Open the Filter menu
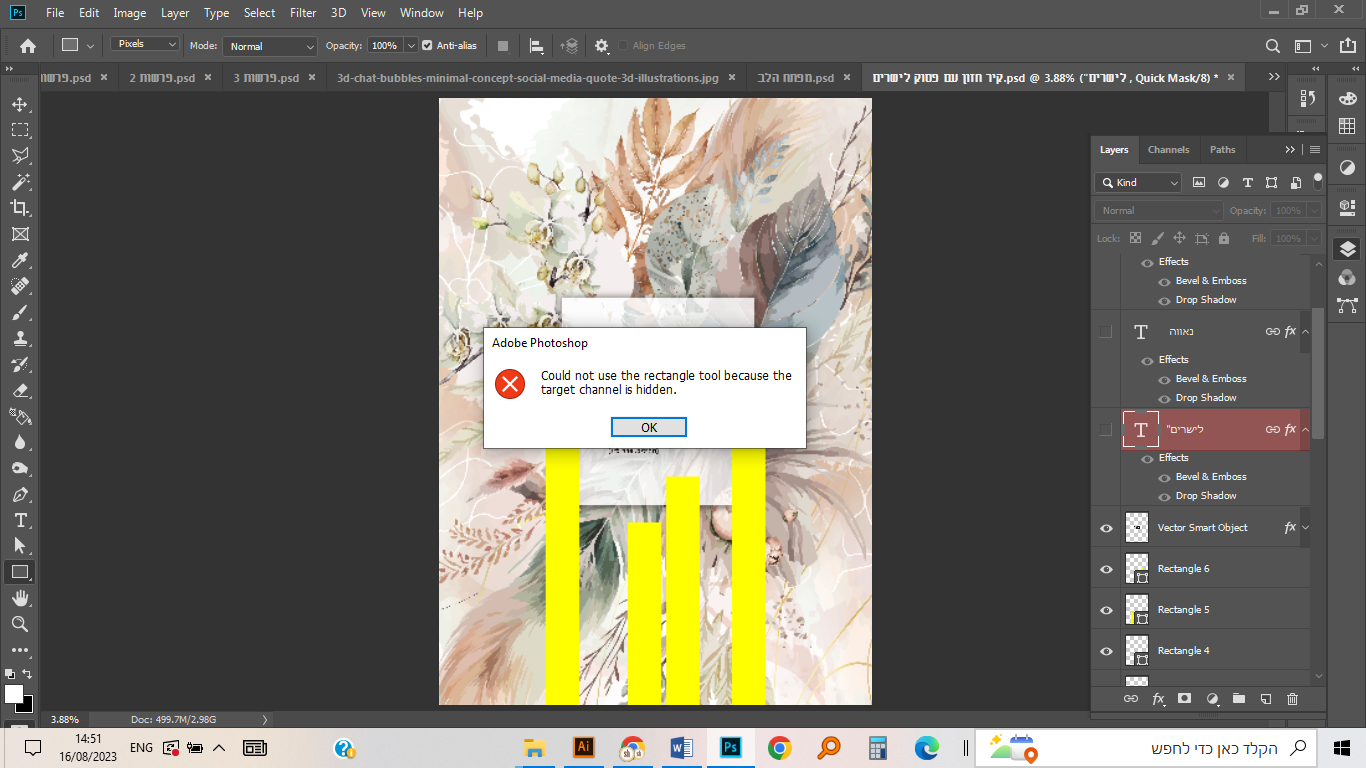 (303, 13)
